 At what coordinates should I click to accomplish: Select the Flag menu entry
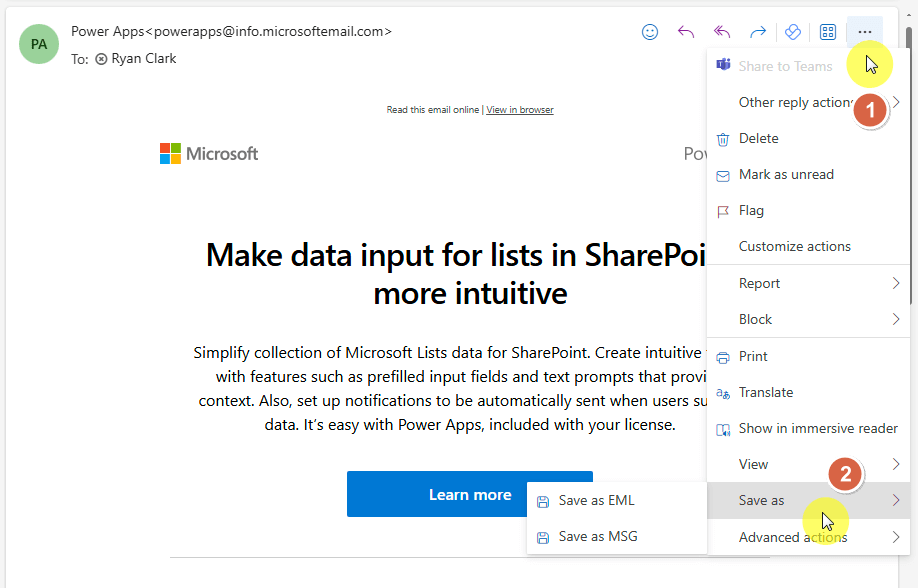pyautogui.click(x=808, y=211)
